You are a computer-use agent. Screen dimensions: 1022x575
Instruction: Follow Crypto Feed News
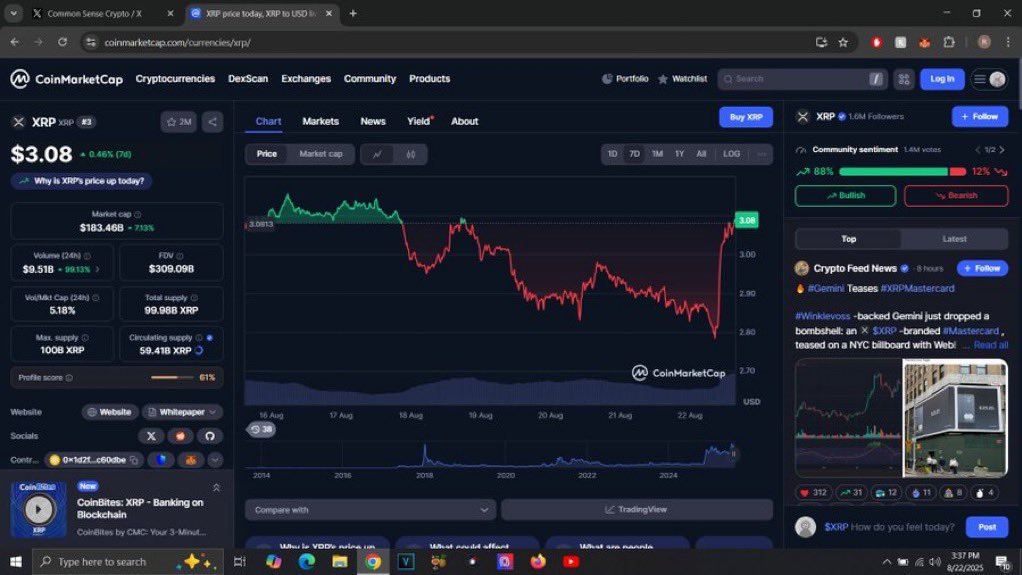(982, 269)
